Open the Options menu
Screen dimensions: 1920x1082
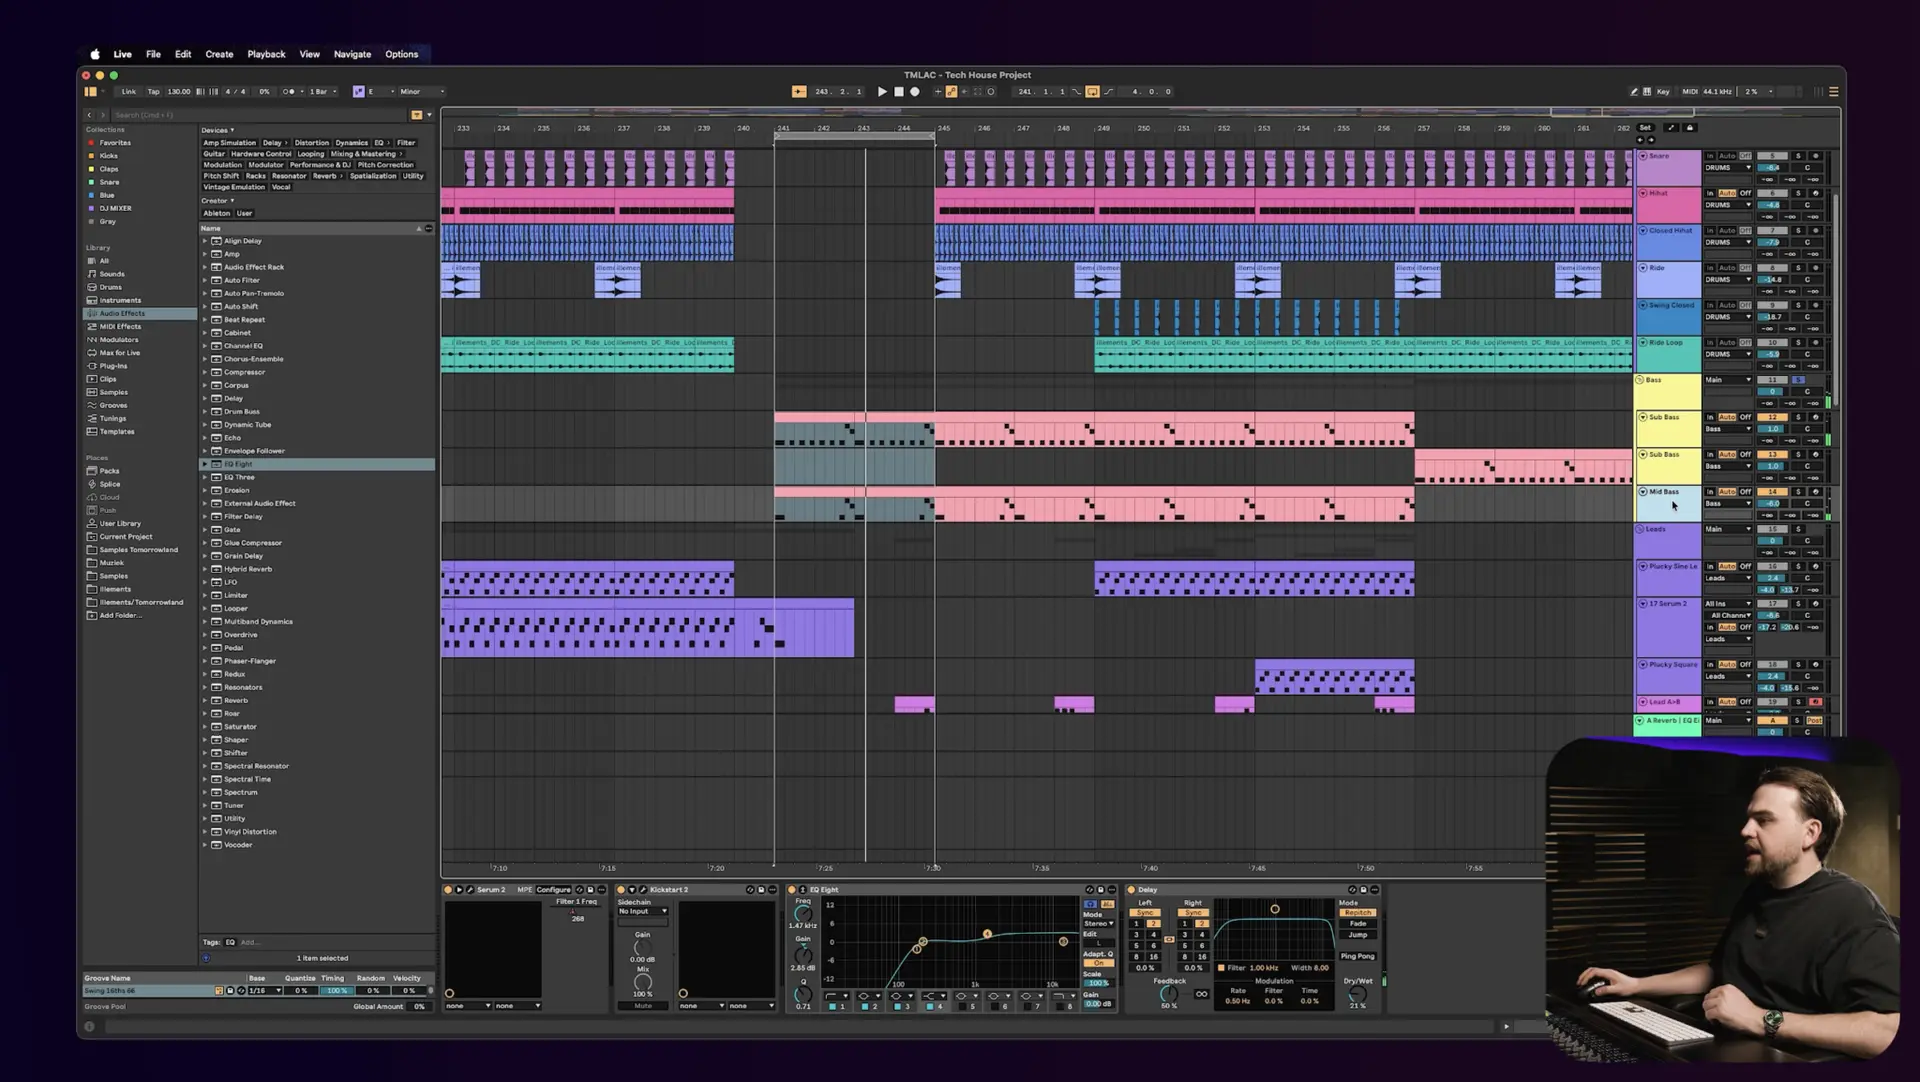point(401,54)
